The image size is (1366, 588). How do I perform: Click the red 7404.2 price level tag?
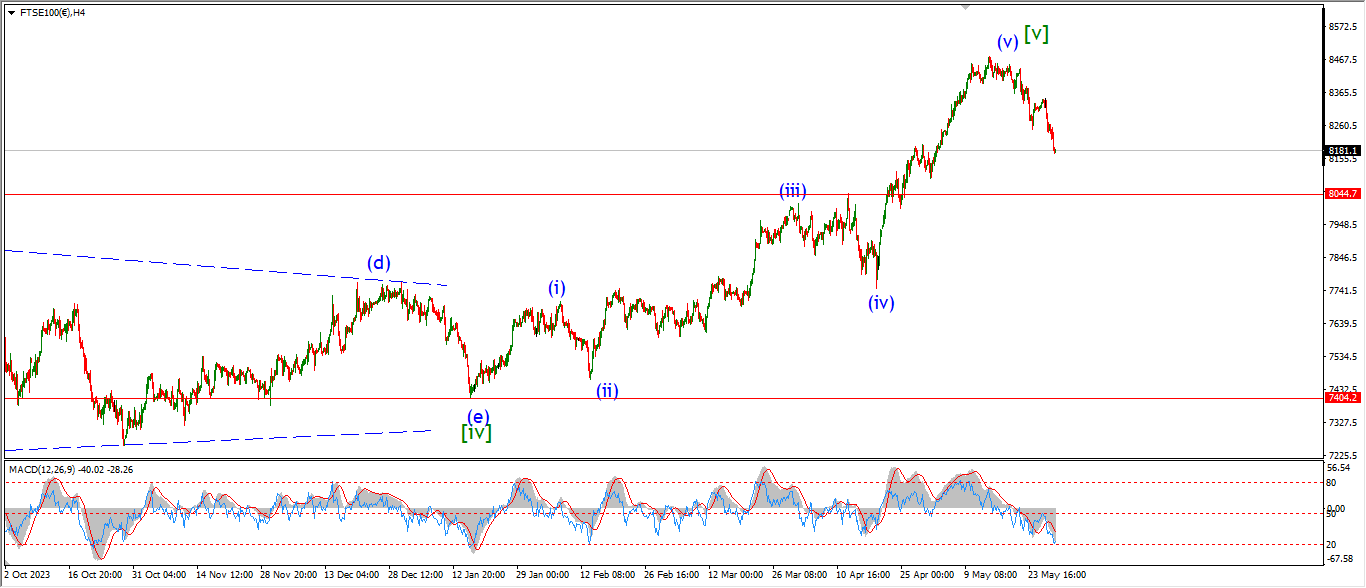point(1342,398)
